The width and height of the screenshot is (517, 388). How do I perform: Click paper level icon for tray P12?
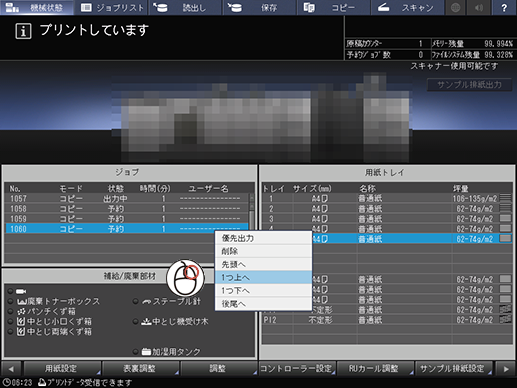click(505, 319)
